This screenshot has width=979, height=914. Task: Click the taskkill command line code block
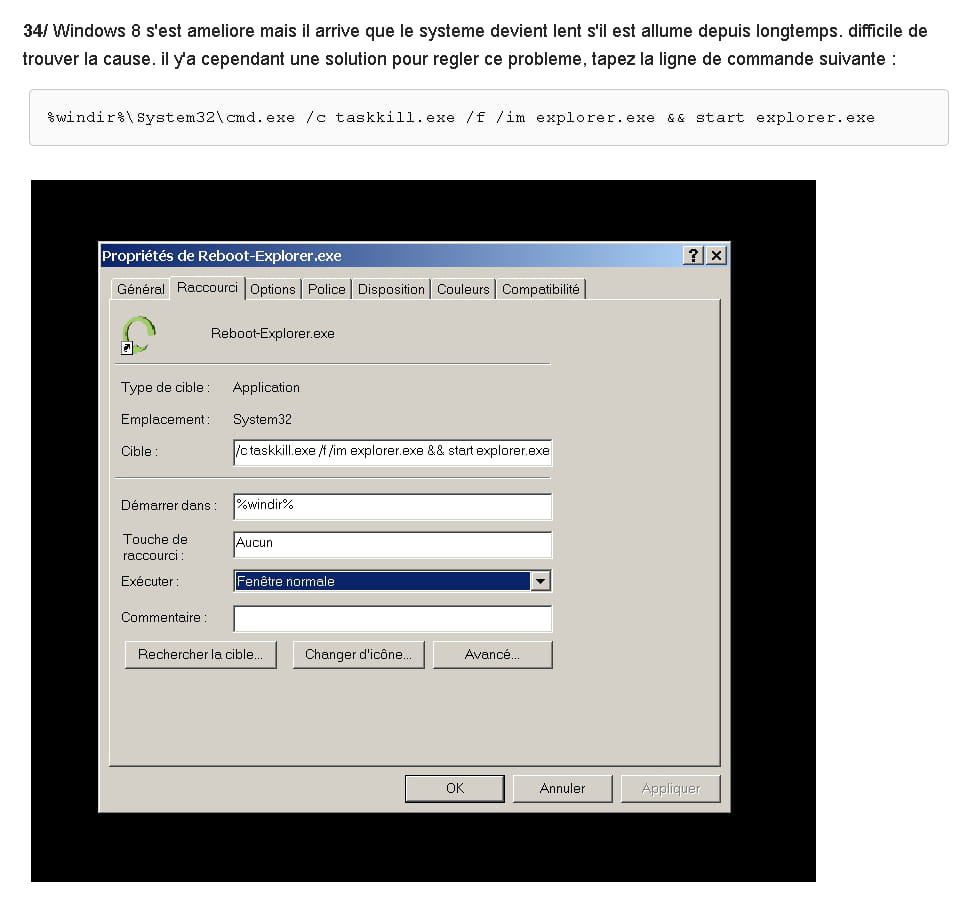(489, 117)
